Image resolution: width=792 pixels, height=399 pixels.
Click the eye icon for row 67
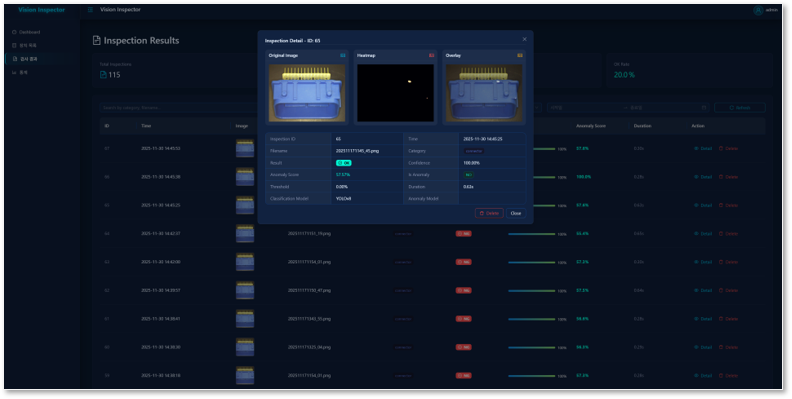tap(697, 148)
